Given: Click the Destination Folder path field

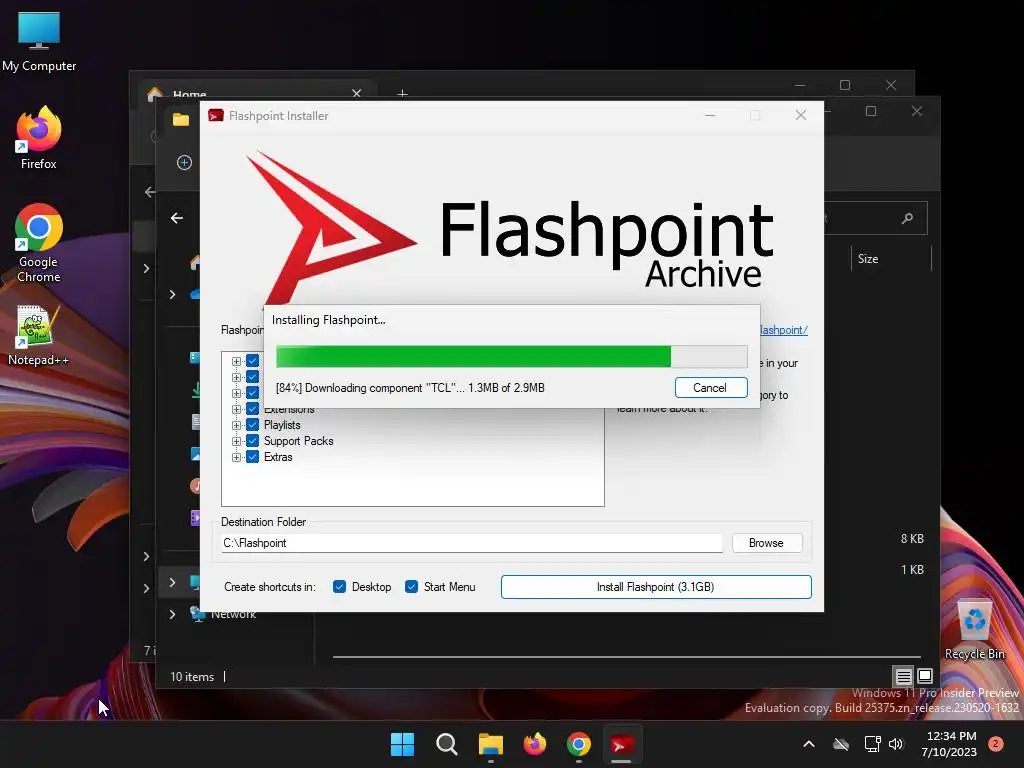Looking at the screenshot, I should [x=472, y=543].
